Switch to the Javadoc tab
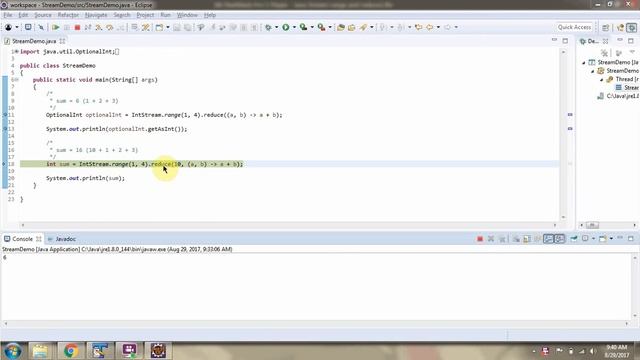This screenshot has width=640, height=360. [x=62, y=239]
